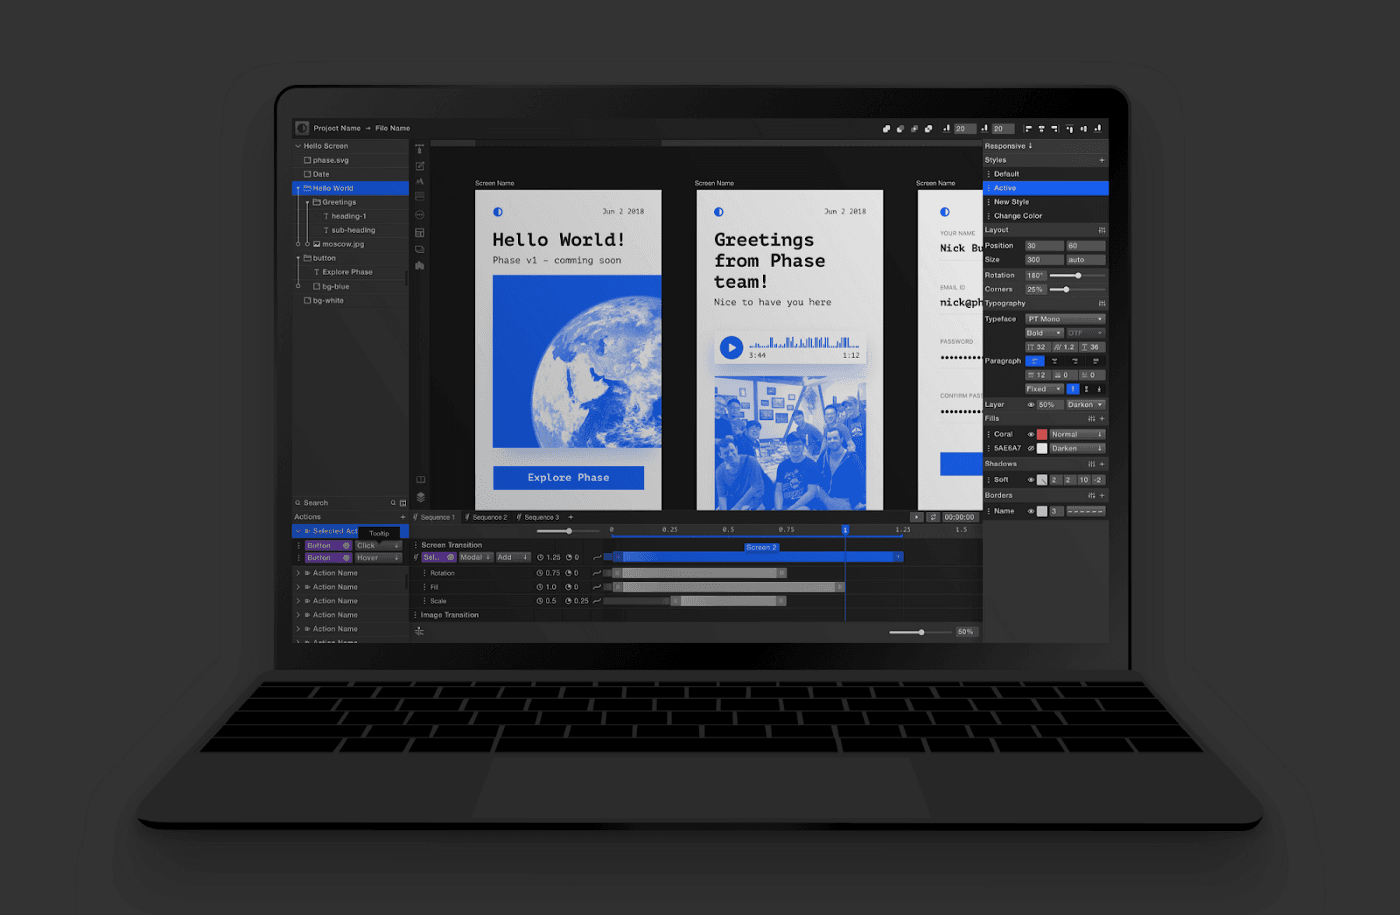
Task: Toggle Layer opacity visibility eye
Action: (x=1031, y=405)
